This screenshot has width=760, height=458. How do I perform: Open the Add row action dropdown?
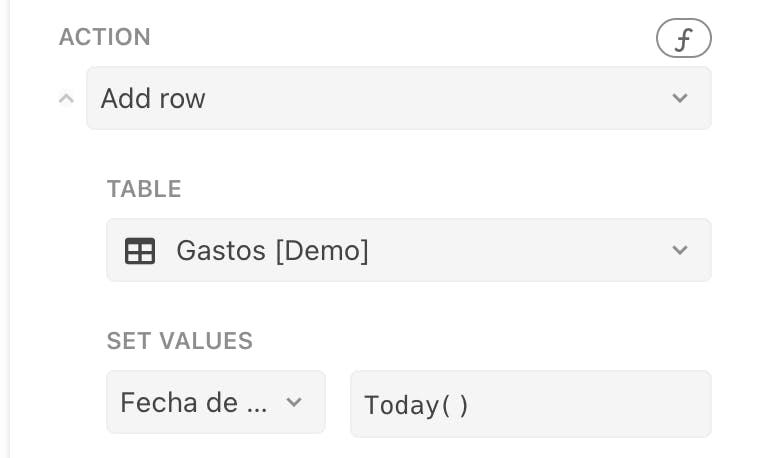pos(398,98)
